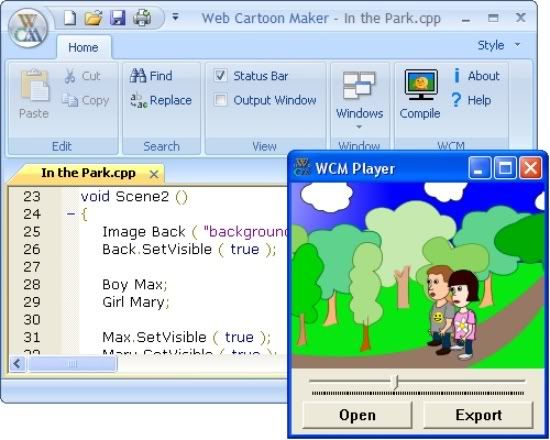
Task: Save file with the floppy disk icon
Action: 118,18
